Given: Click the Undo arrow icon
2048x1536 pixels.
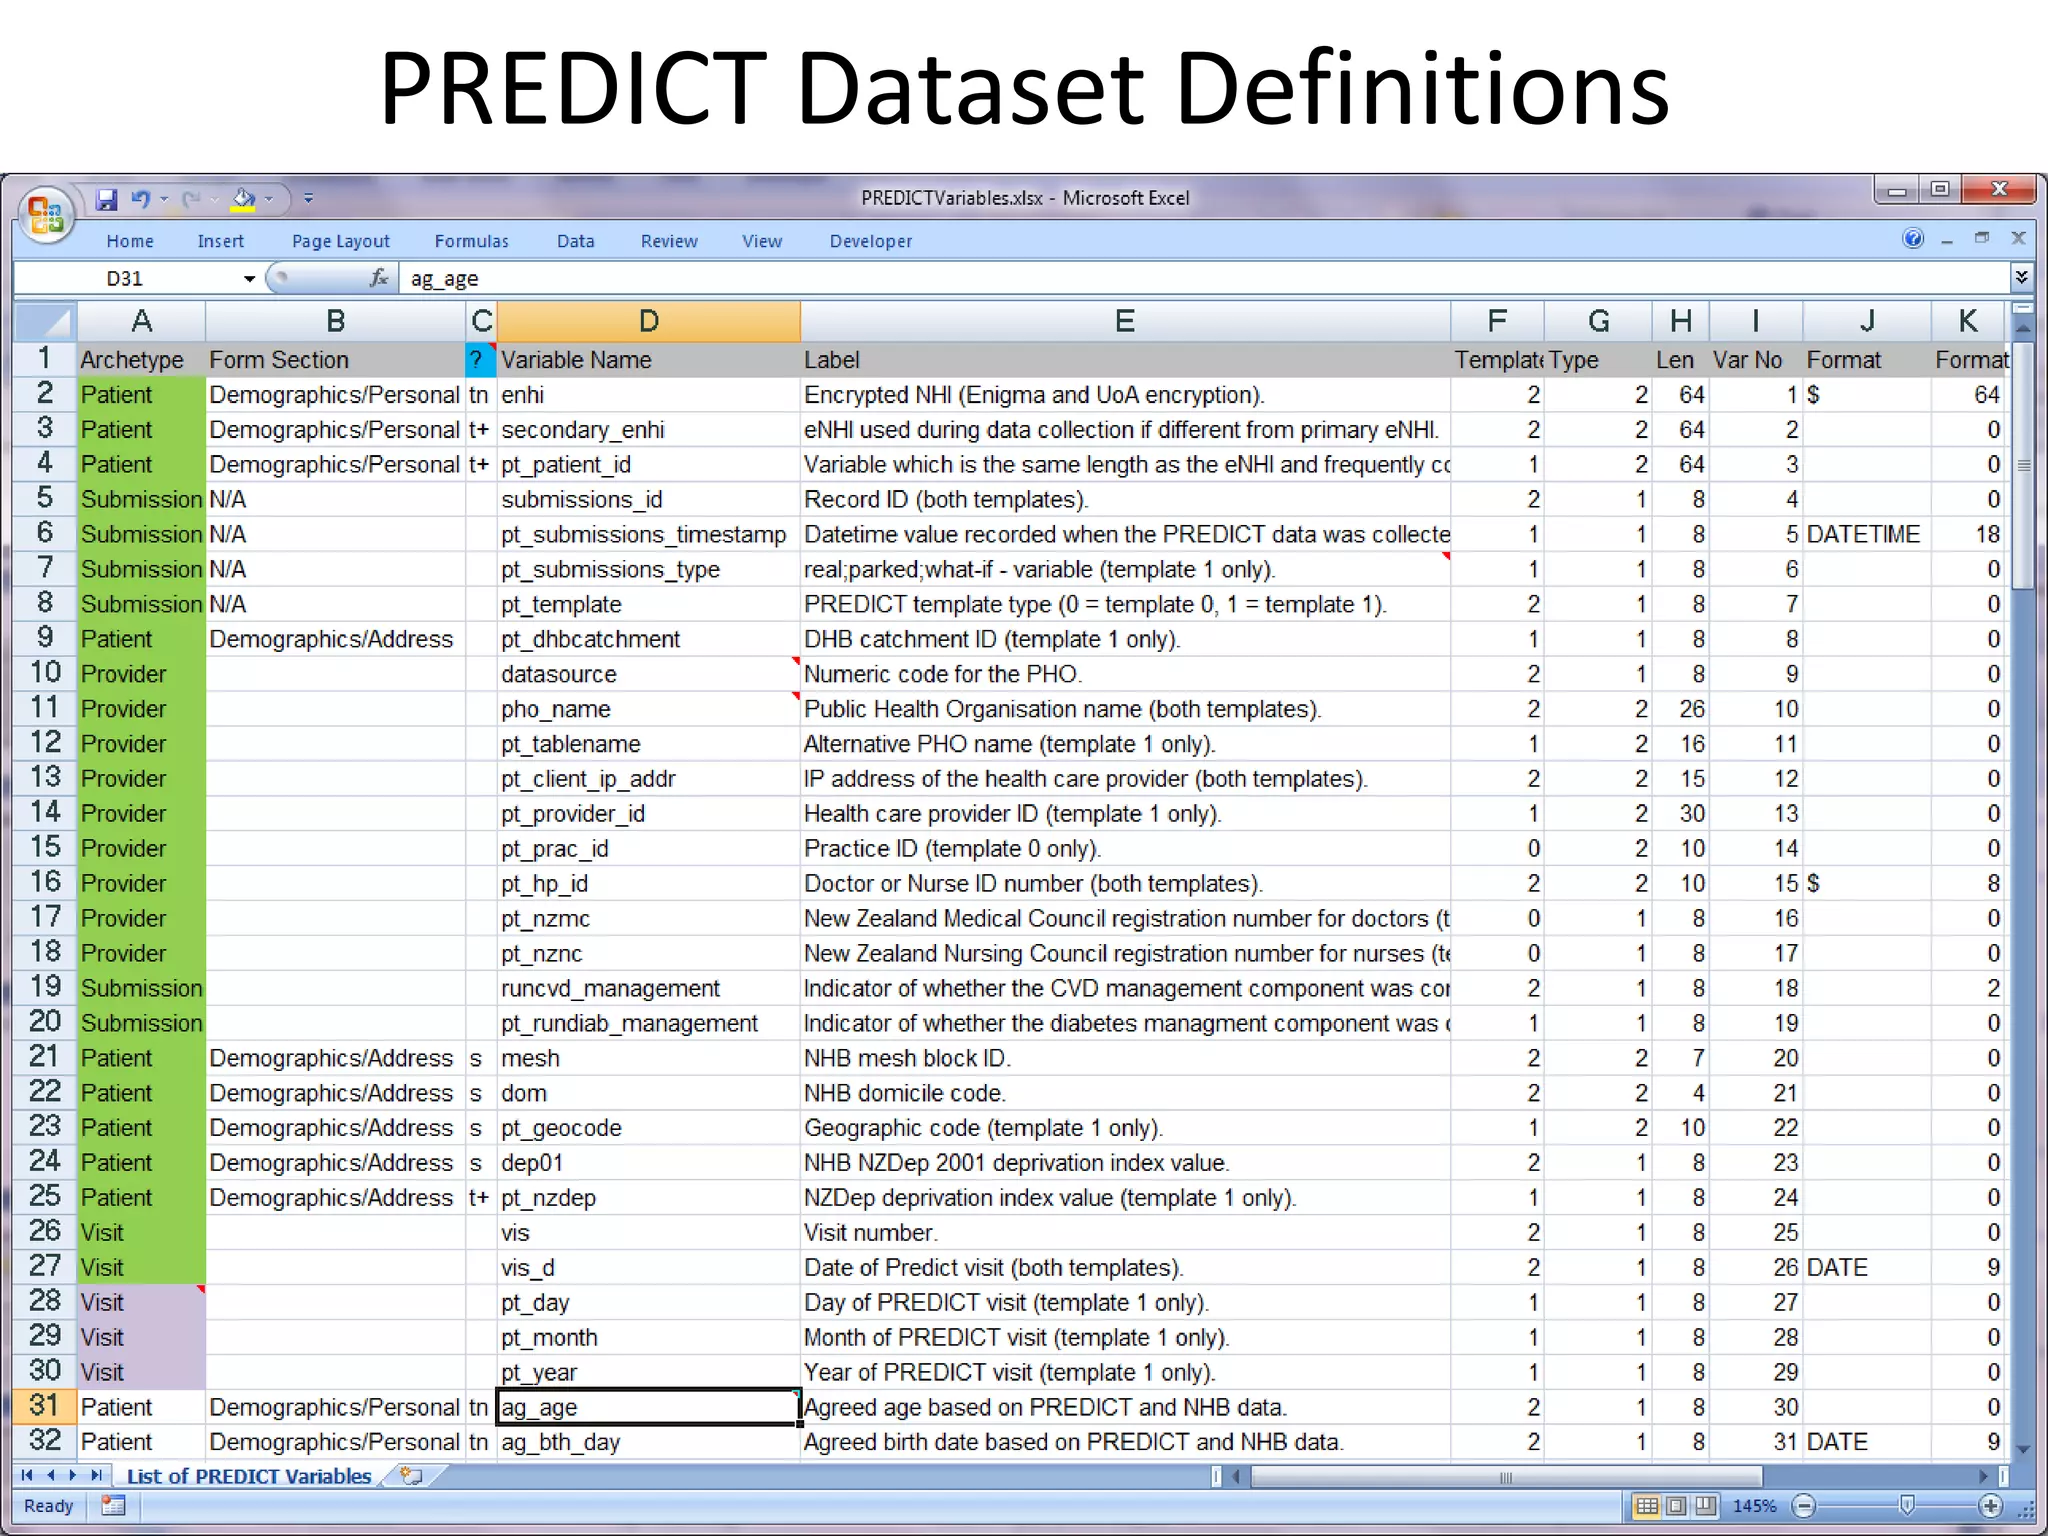Looking at the screenshot, I should [x=141, y=199].
